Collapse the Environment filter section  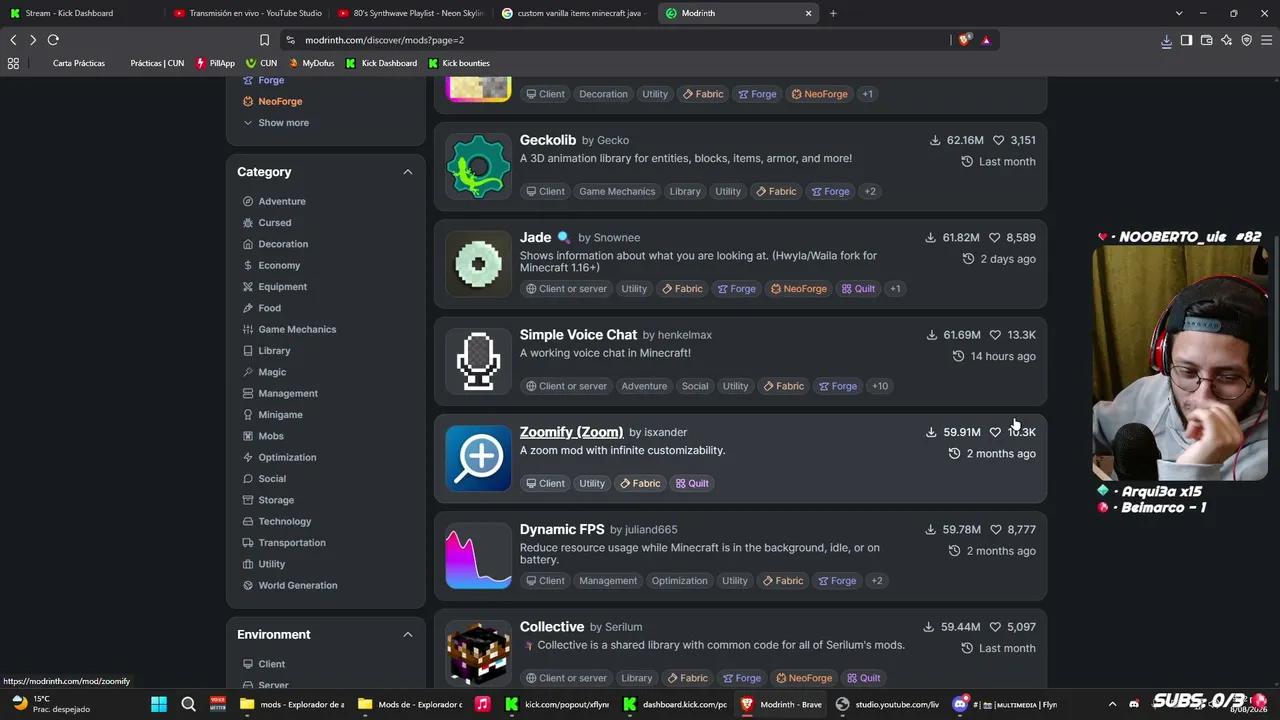[x=407, y=634]
